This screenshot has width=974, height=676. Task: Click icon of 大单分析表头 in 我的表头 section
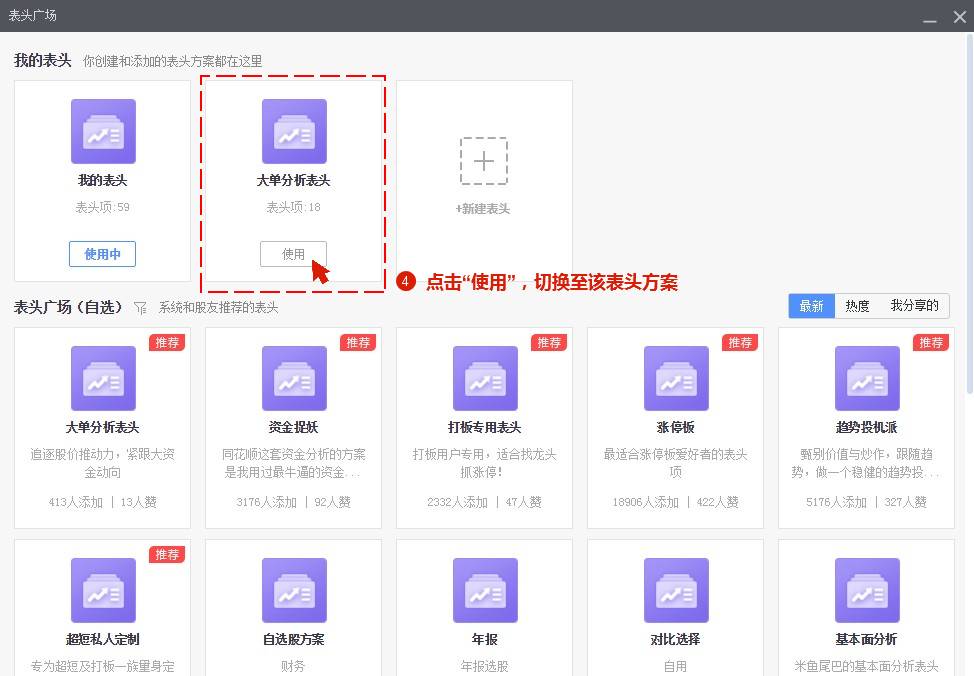tap(294, 131)
